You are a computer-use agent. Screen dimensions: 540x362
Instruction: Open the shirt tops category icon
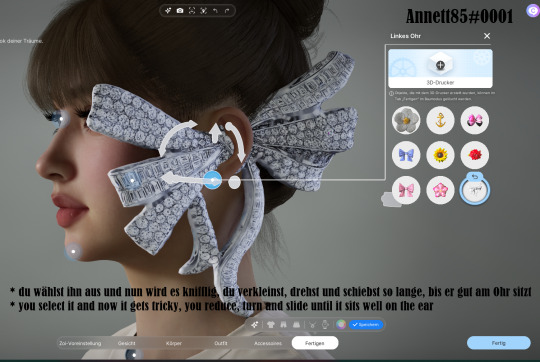(271, 325)
